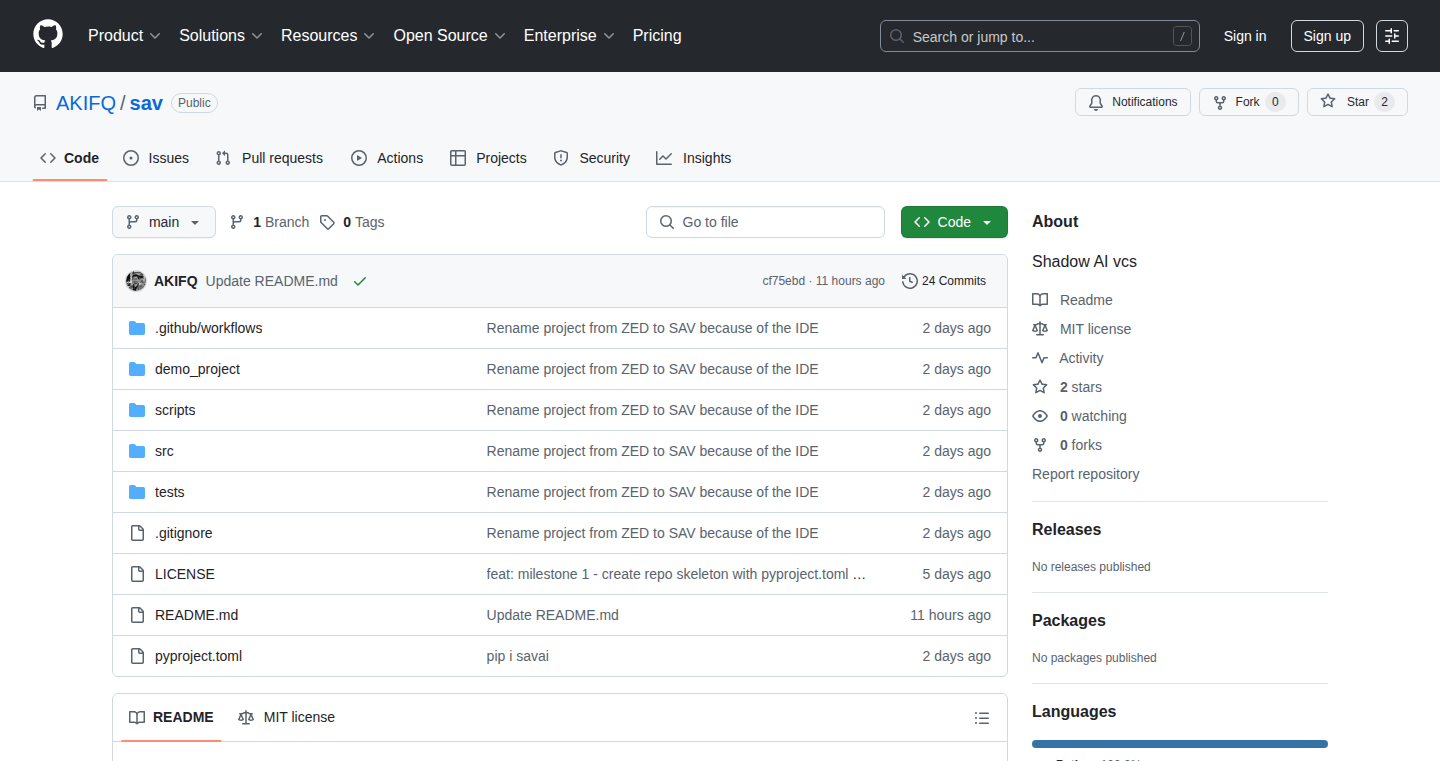
Task: Open the README outline list icon
Action: click(982, 718)
